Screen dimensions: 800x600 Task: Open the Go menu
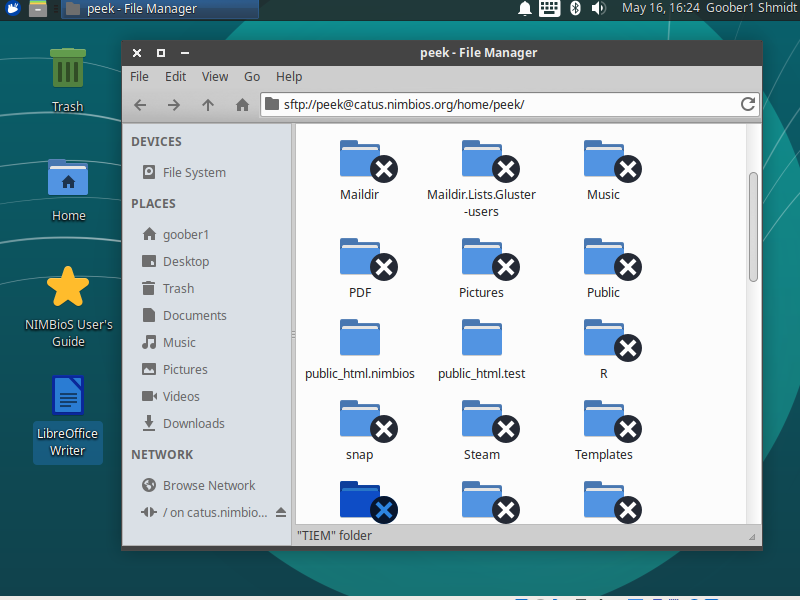tap(252, 76)
